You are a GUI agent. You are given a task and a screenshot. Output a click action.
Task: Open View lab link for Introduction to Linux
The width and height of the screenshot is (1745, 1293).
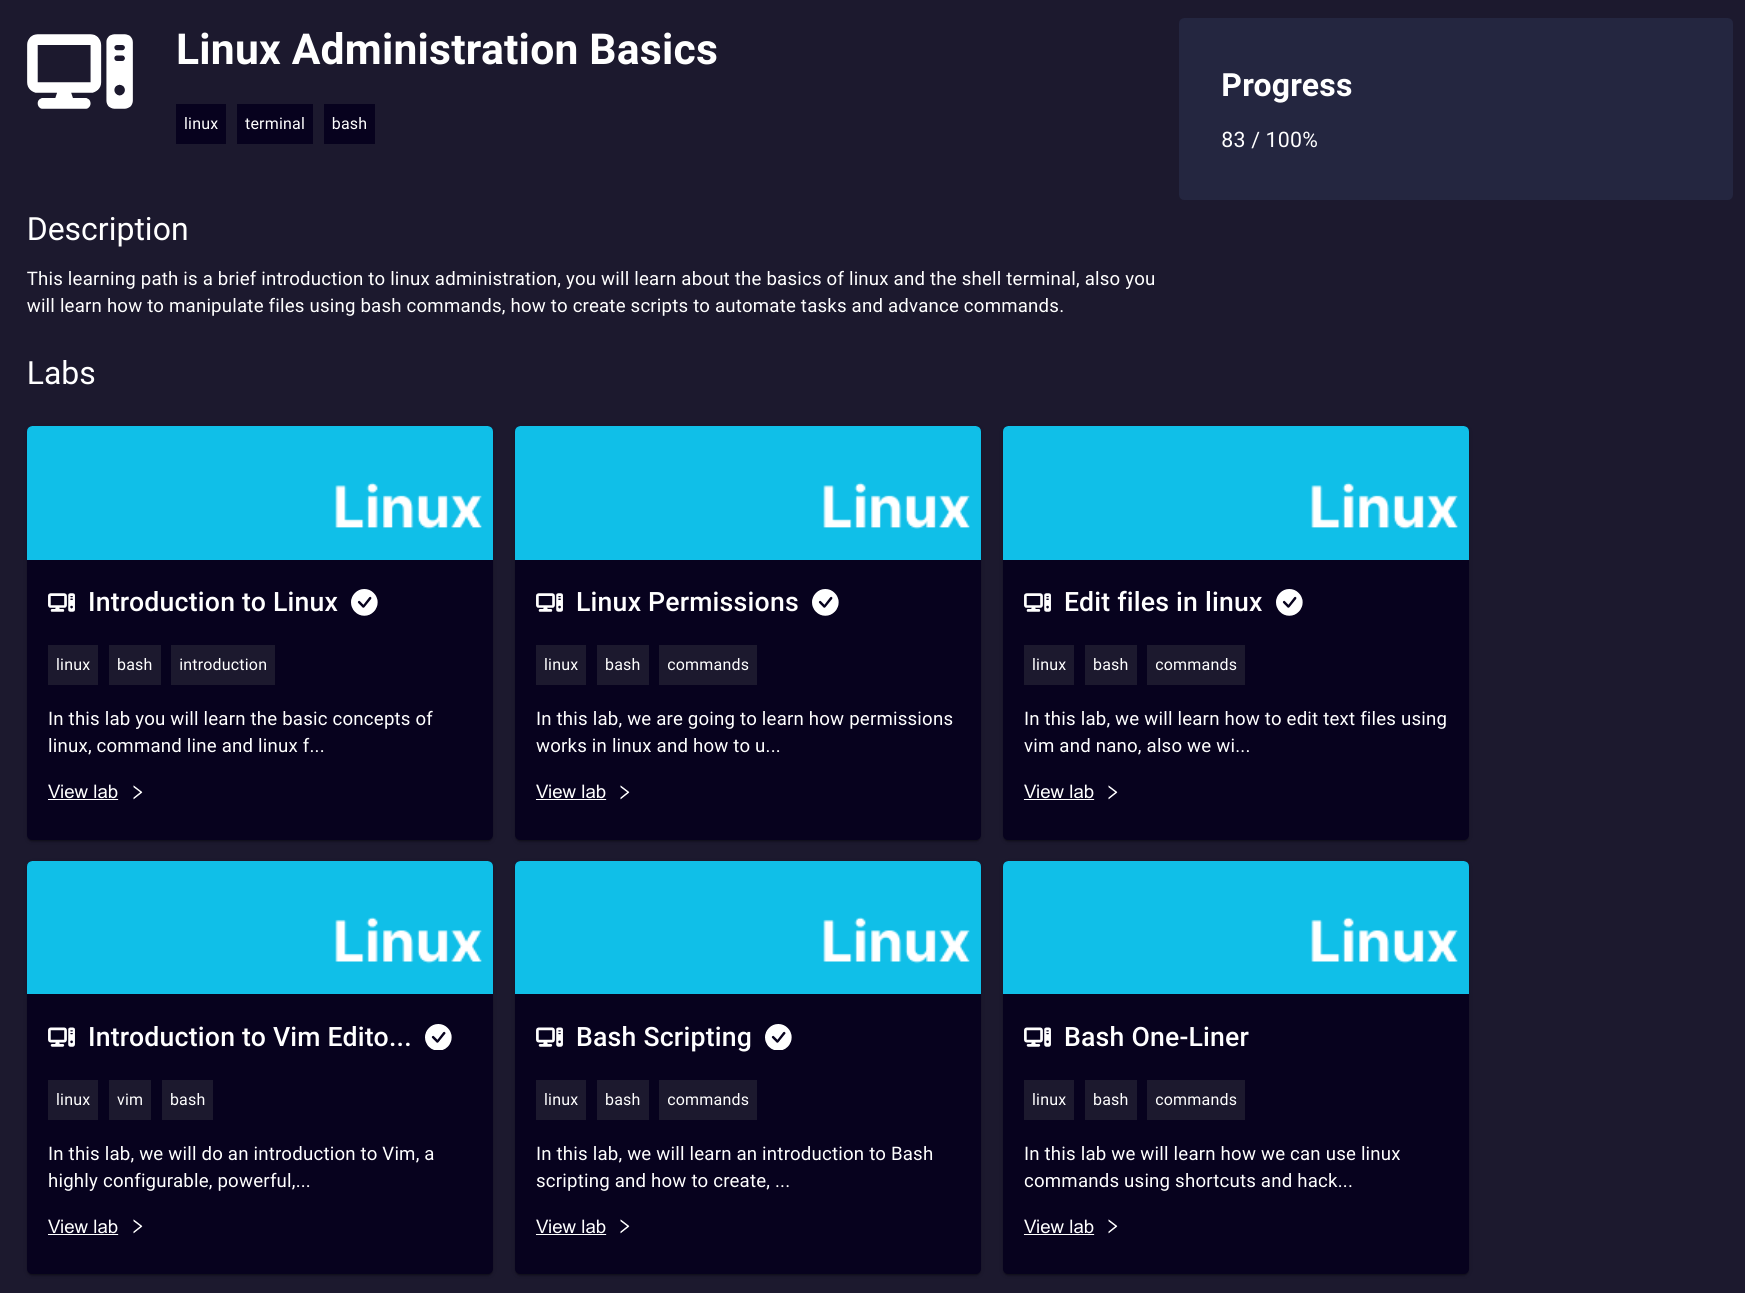(83, 792)
